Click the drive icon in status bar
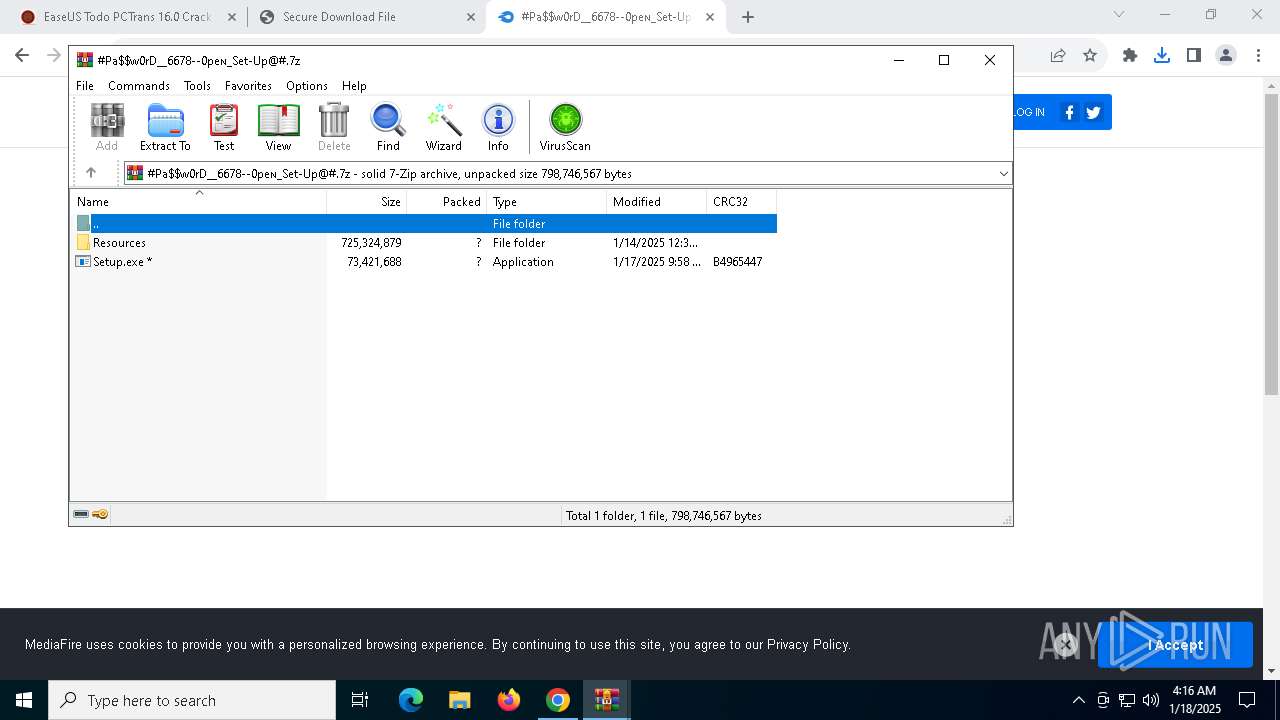This screenshot has height=720, width=1280. [x=81, y=514]
